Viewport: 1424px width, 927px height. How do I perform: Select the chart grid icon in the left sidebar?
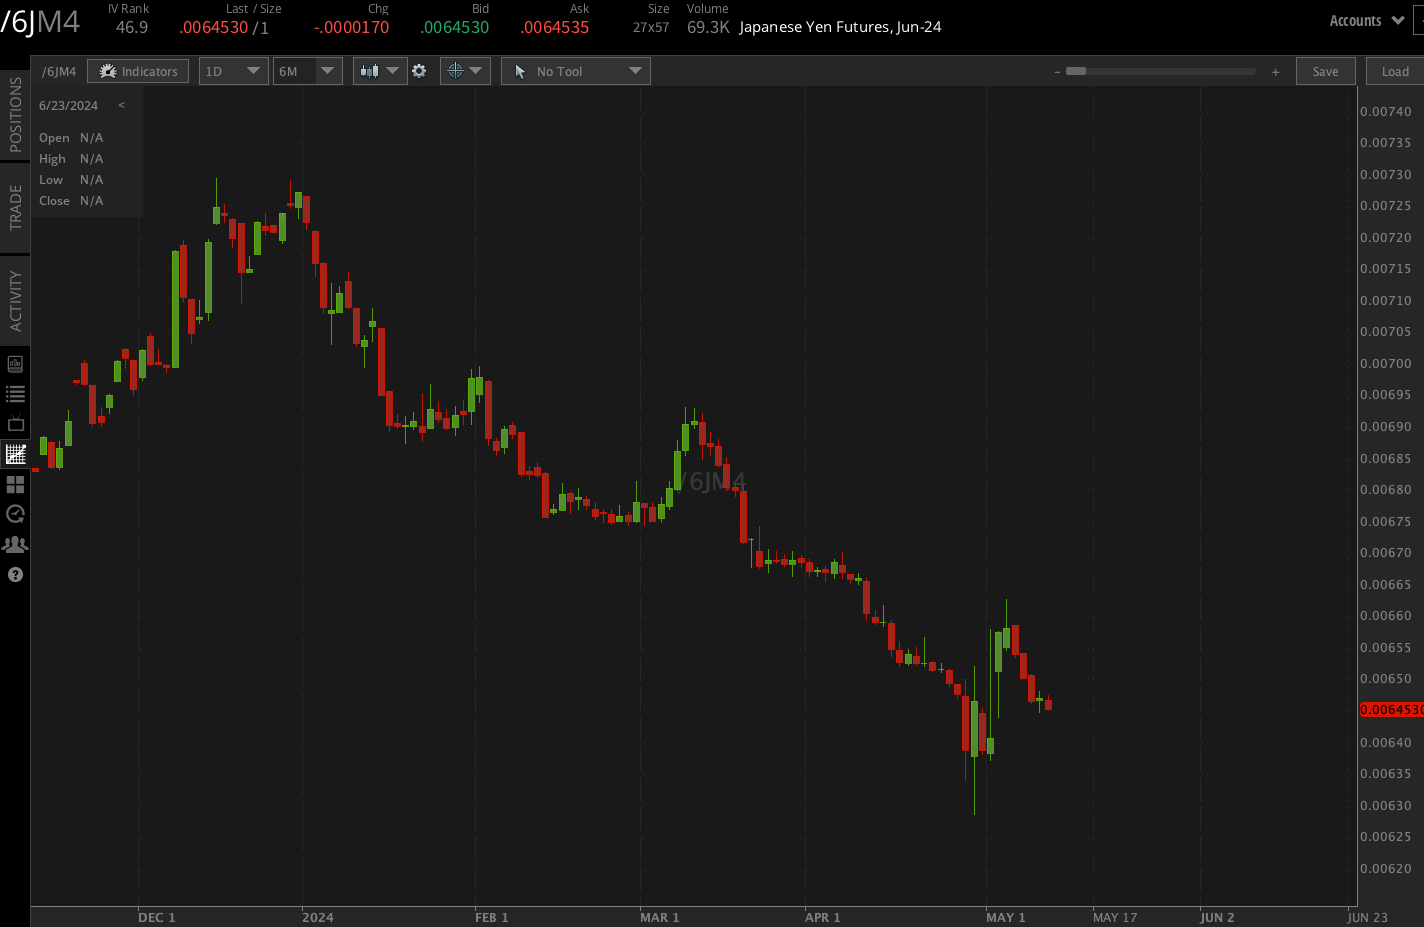[15, 454]
